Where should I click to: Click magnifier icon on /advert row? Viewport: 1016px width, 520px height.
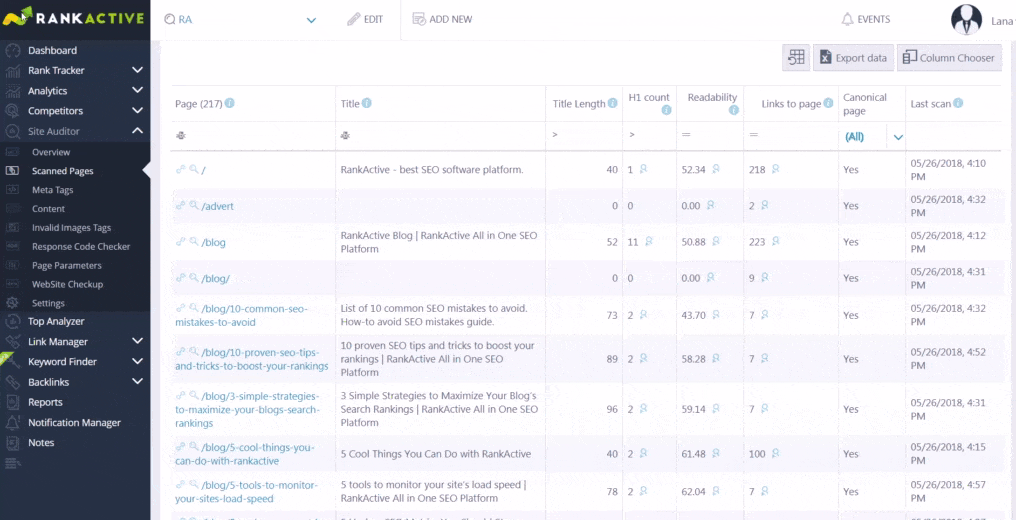tap(194, 205)
